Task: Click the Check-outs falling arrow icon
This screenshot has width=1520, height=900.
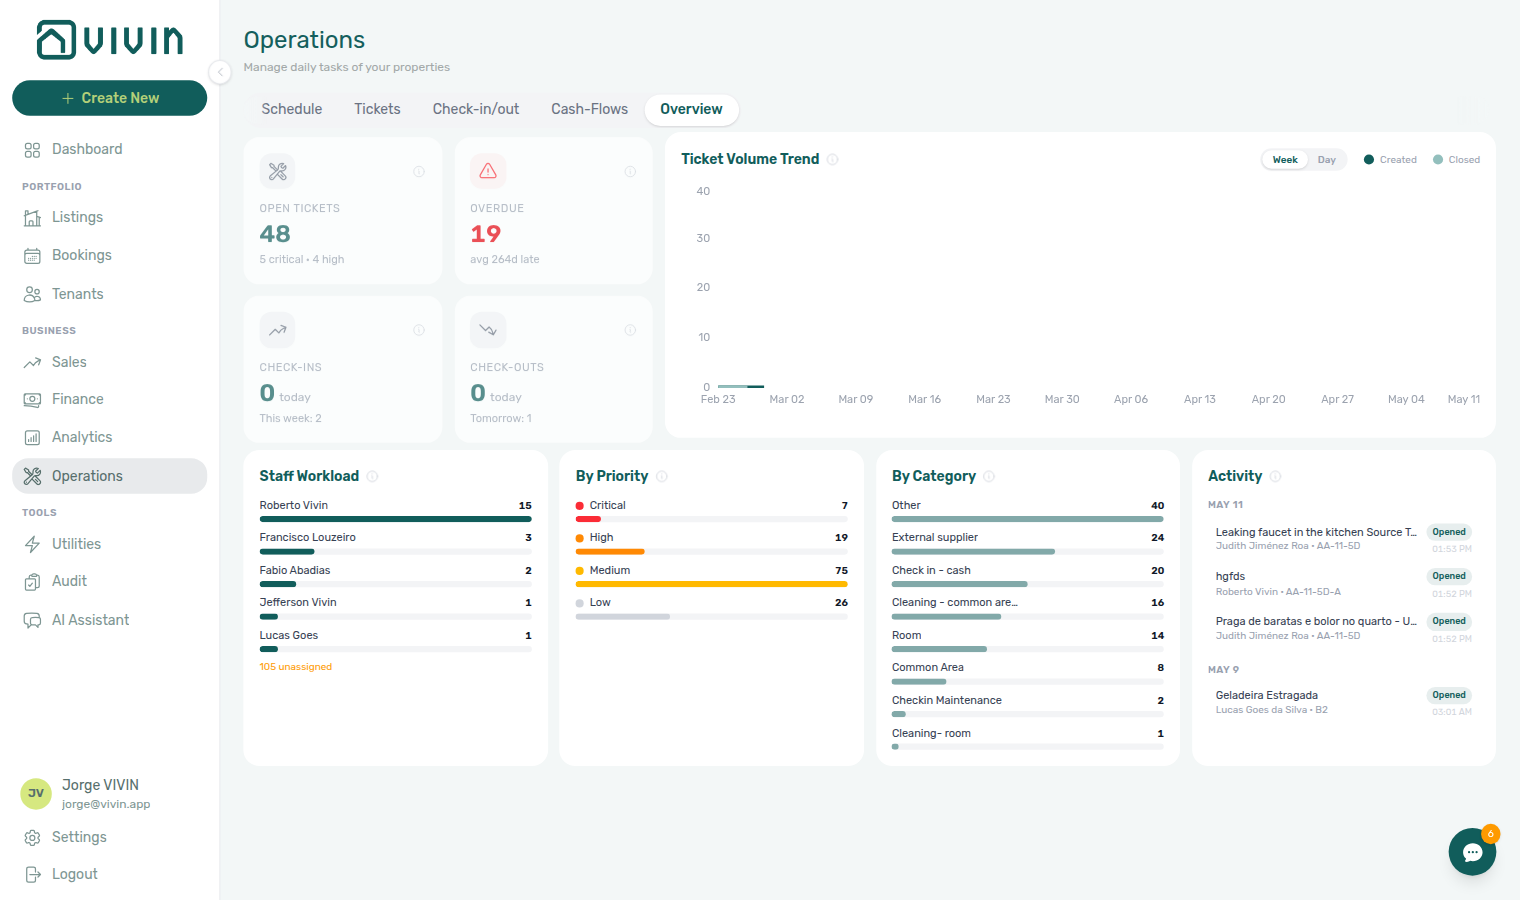Action: 488,330
